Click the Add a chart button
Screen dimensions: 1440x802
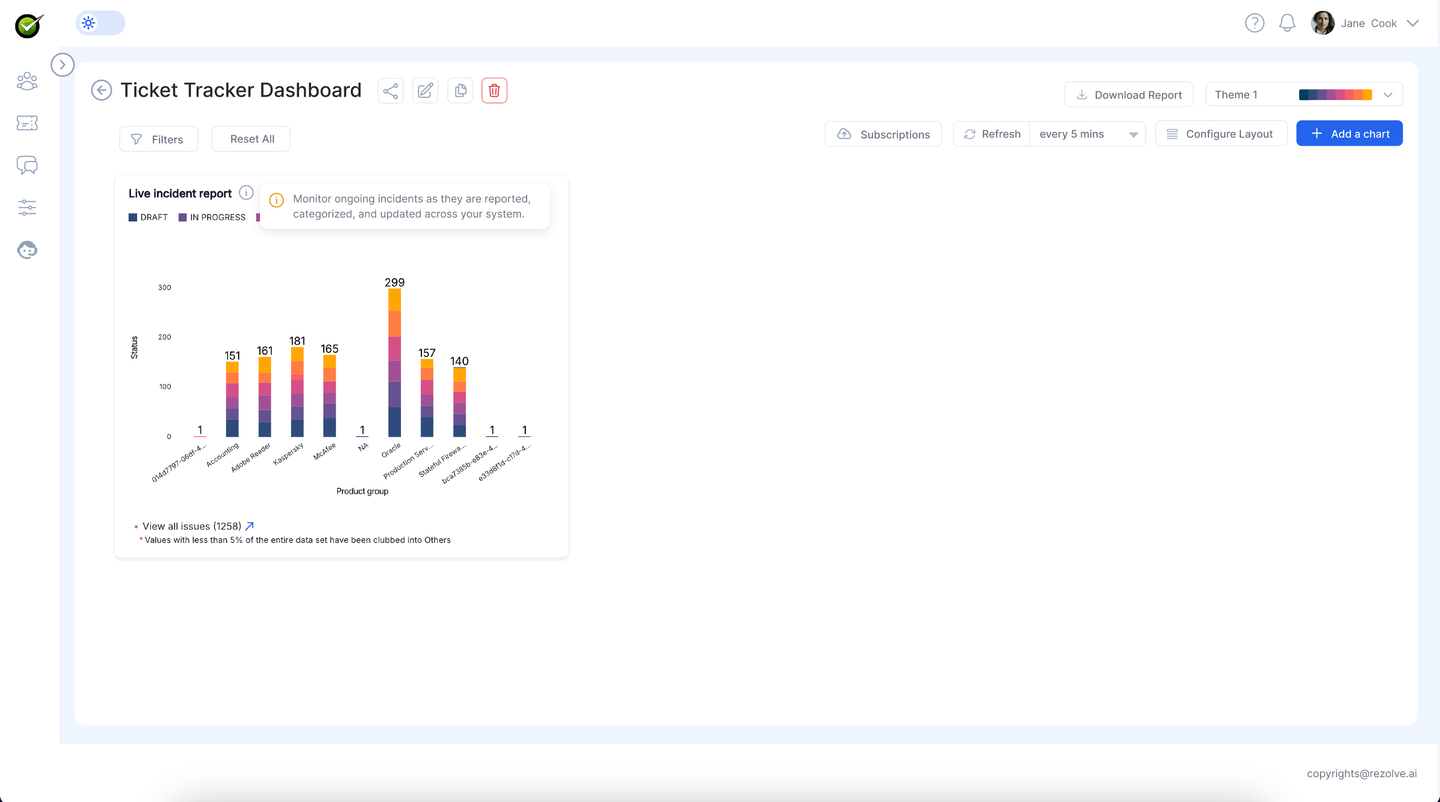click(x=1349, y=134)
